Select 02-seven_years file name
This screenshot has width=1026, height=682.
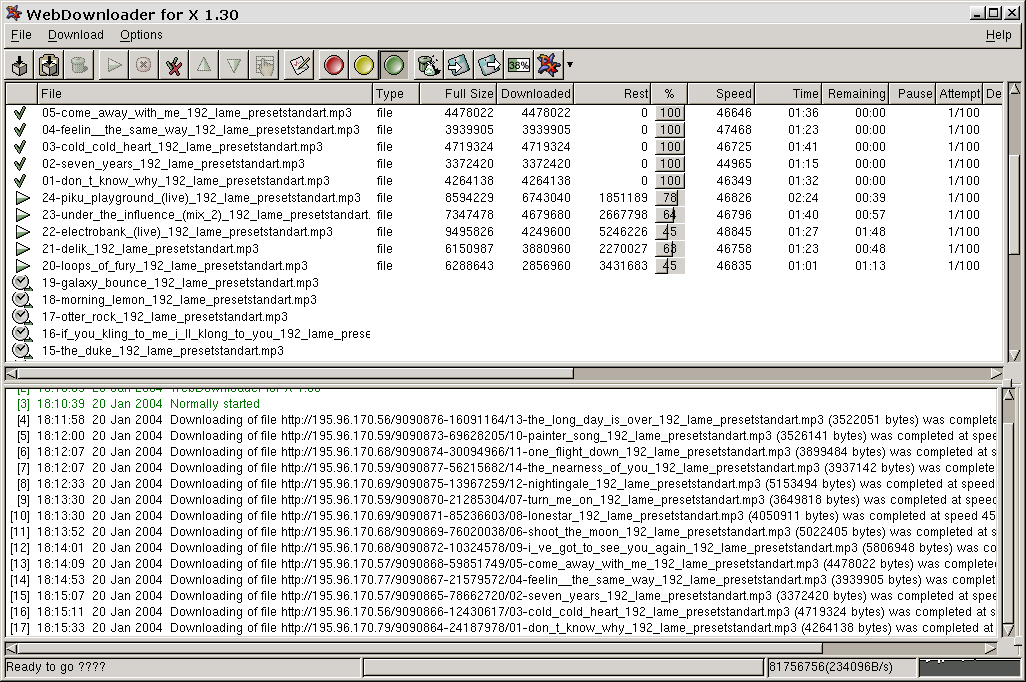tap(173, 164)
